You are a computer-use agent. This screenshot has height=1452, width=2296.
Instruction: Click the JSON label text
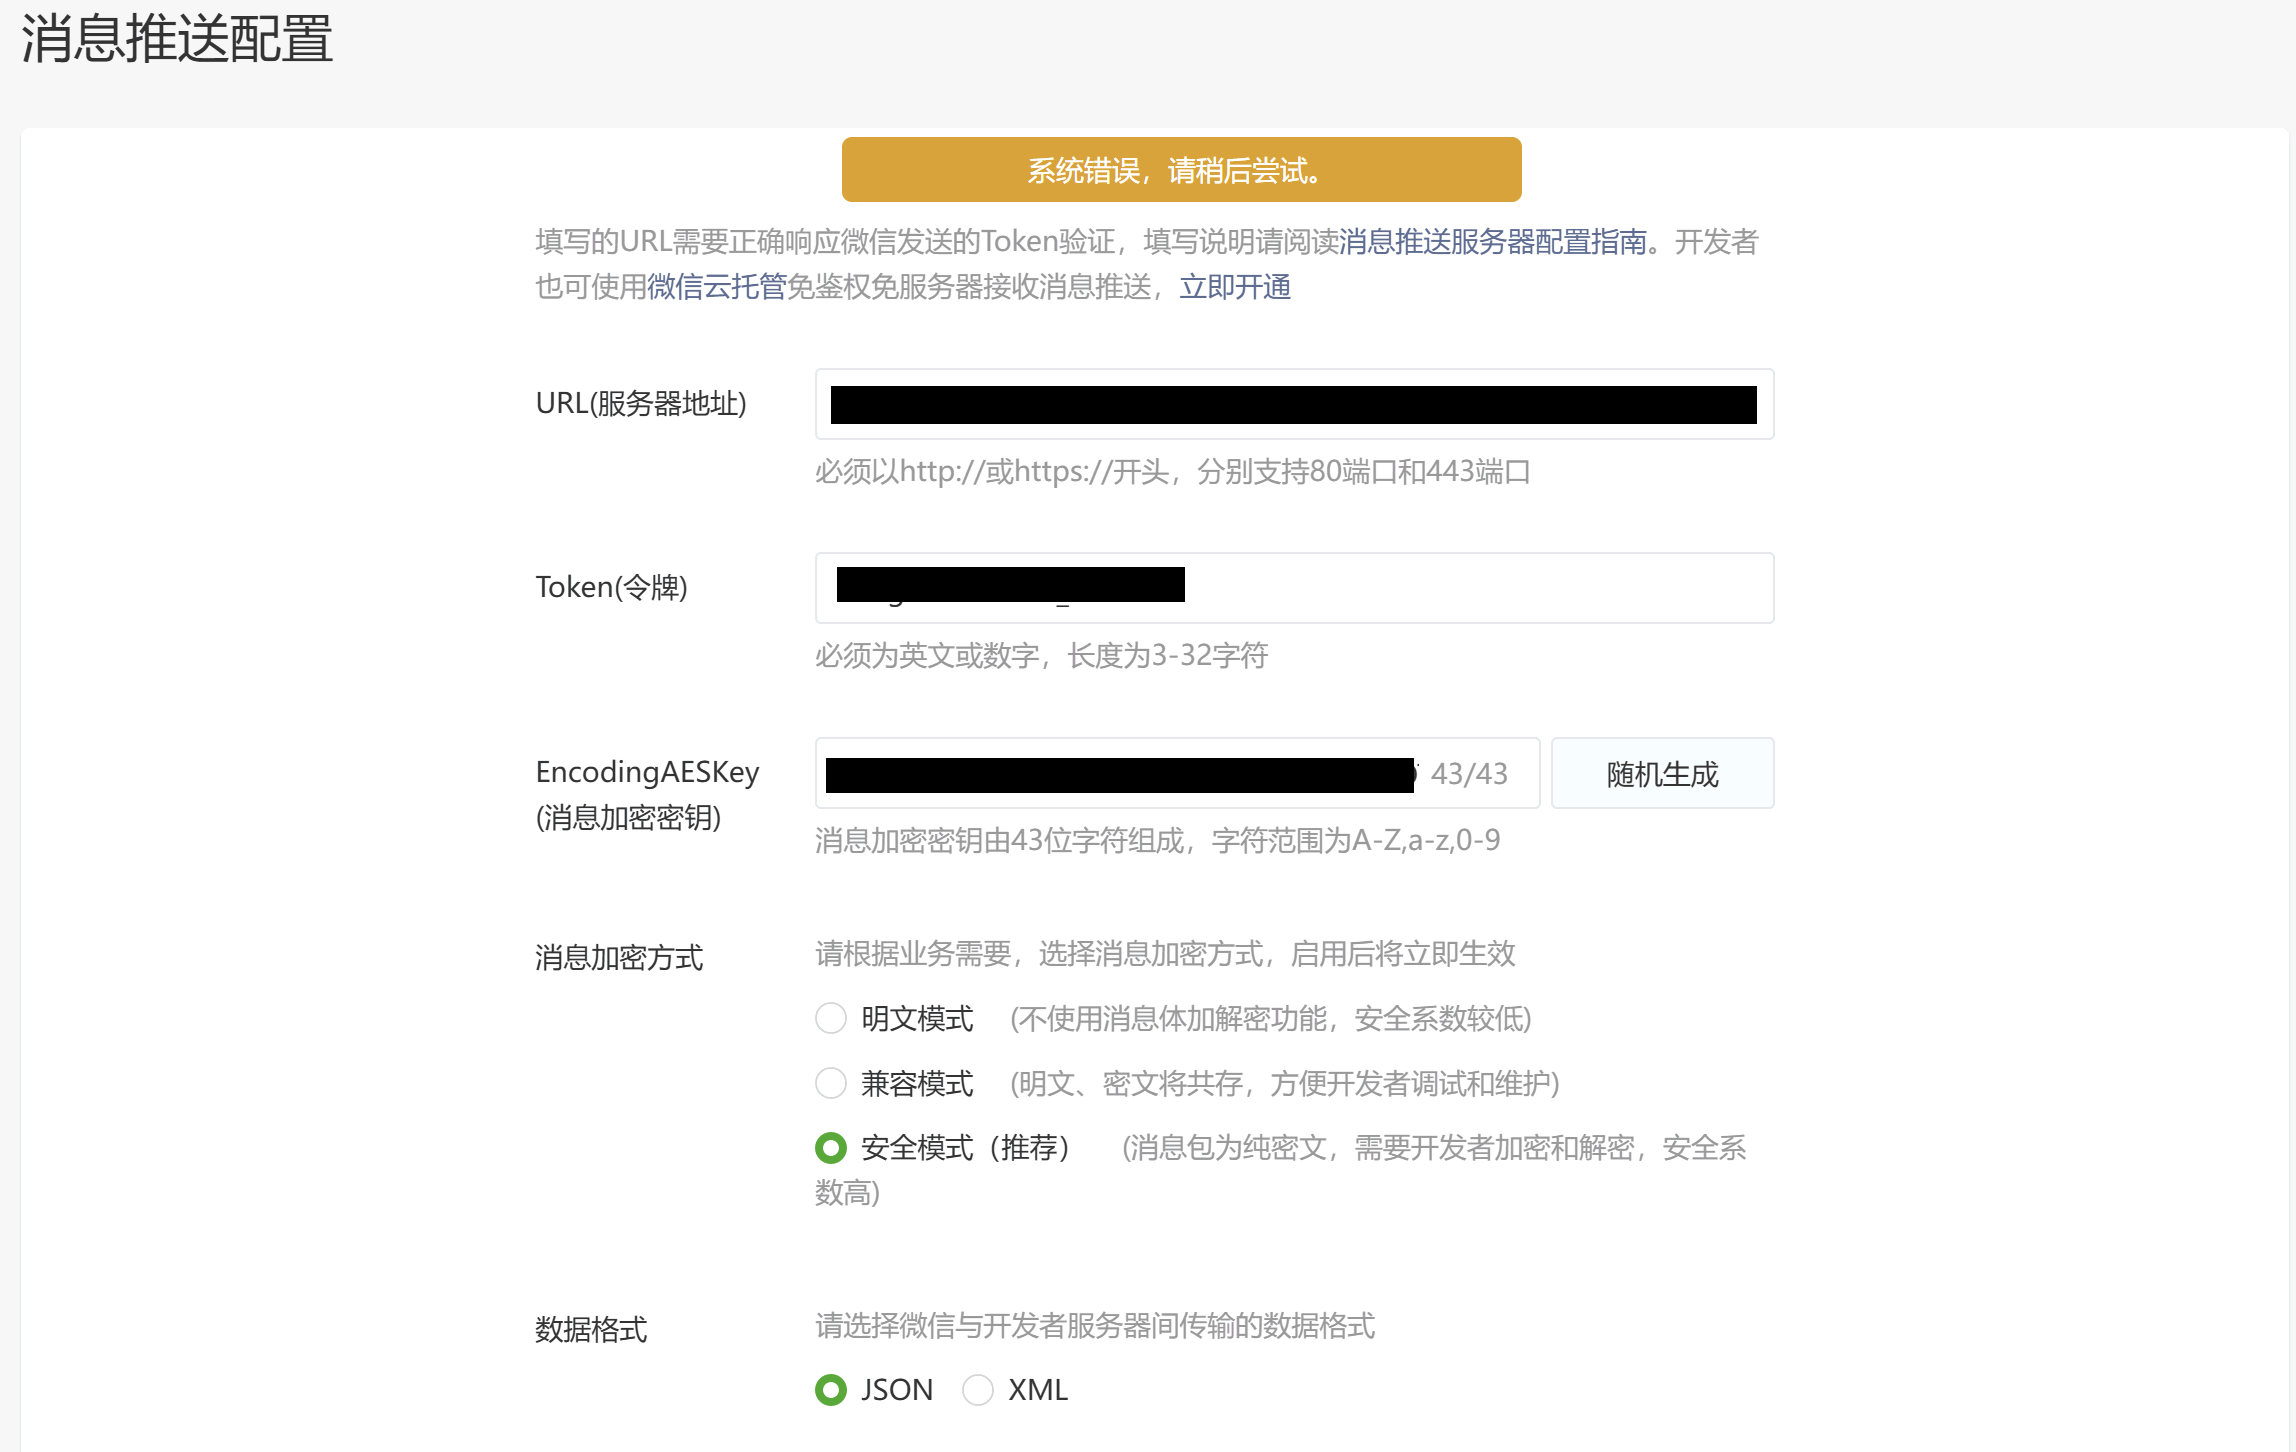click(897, 1390)
